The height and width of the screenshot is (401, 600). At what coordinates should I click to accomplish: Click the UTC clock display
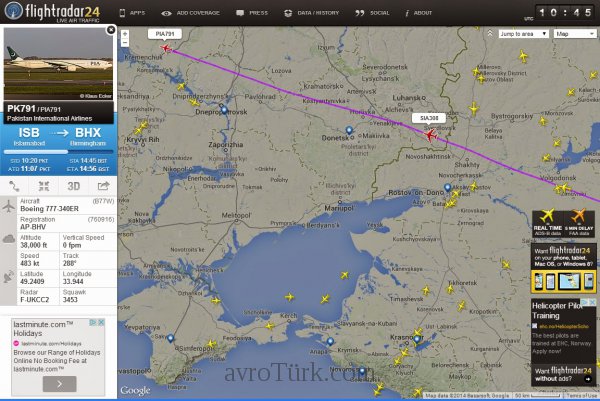[564, 13]
